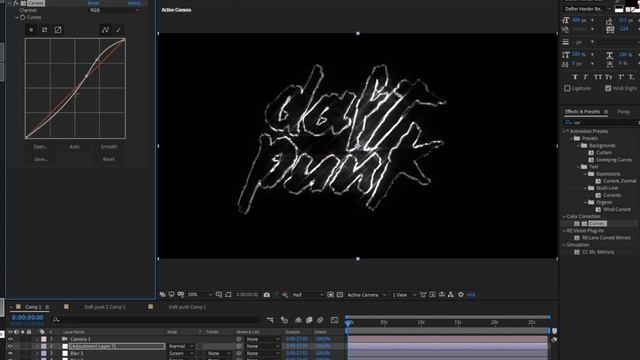Choose the medium curves grid size icon

click(x=44, y=30)
